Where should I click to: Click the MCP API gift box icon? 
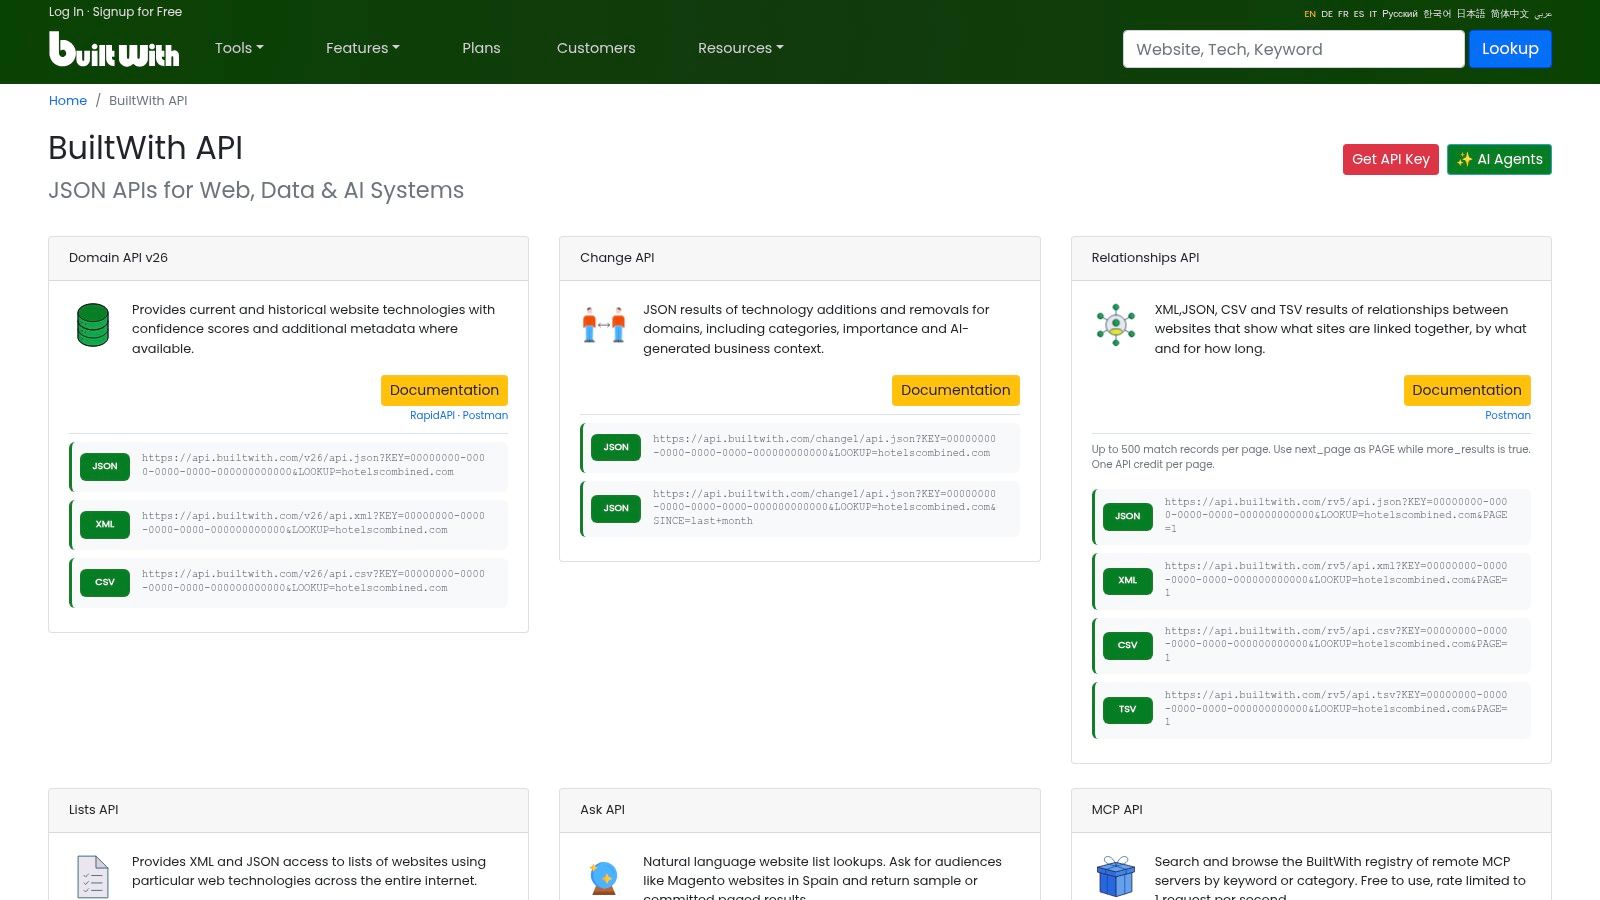pos(1116,876)
